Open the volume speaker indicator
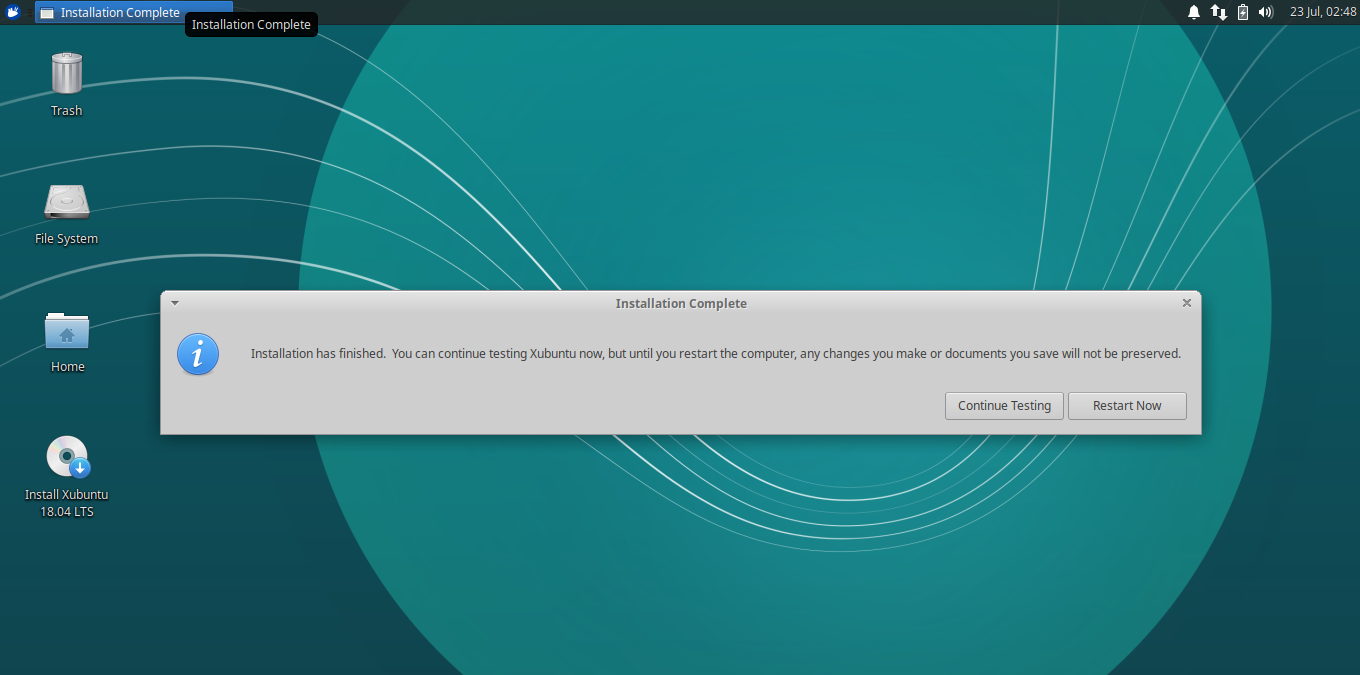The height and width of the screenshot is (675, 1360). [x=1266, y=12]
